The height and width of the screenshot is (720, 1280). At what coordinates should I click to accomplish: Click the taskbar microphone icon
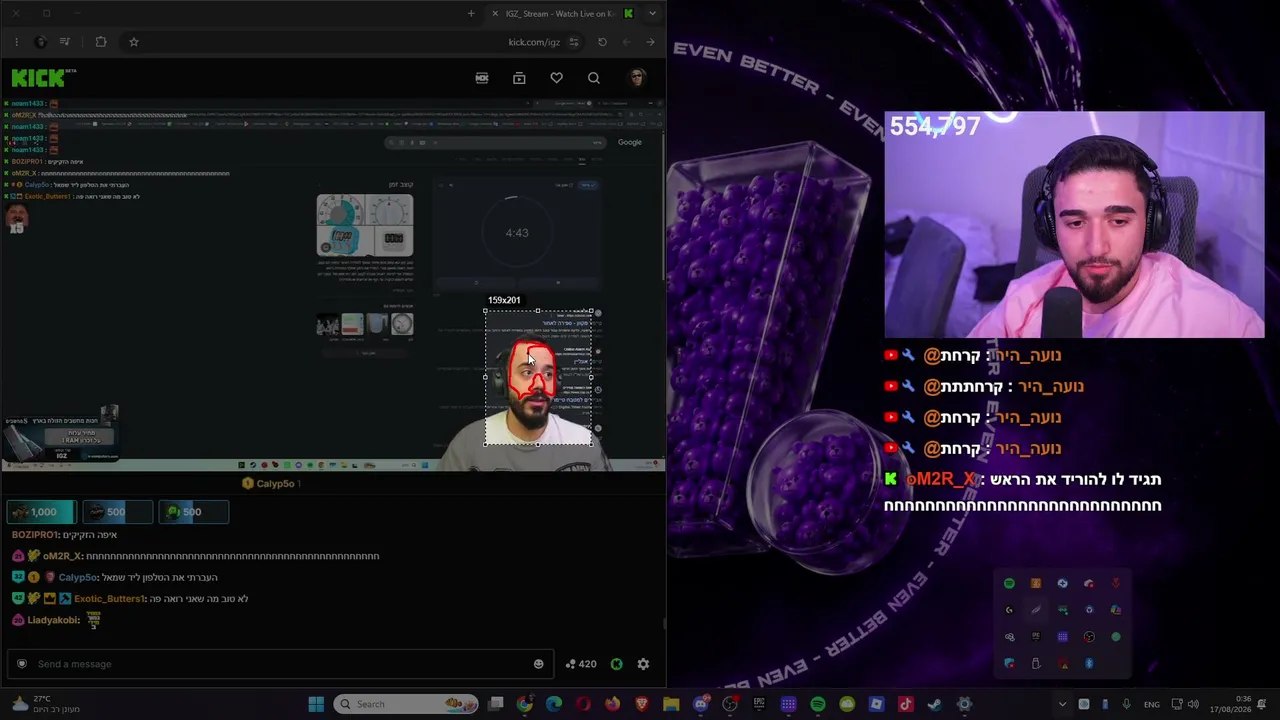[x=1127, y=704]
